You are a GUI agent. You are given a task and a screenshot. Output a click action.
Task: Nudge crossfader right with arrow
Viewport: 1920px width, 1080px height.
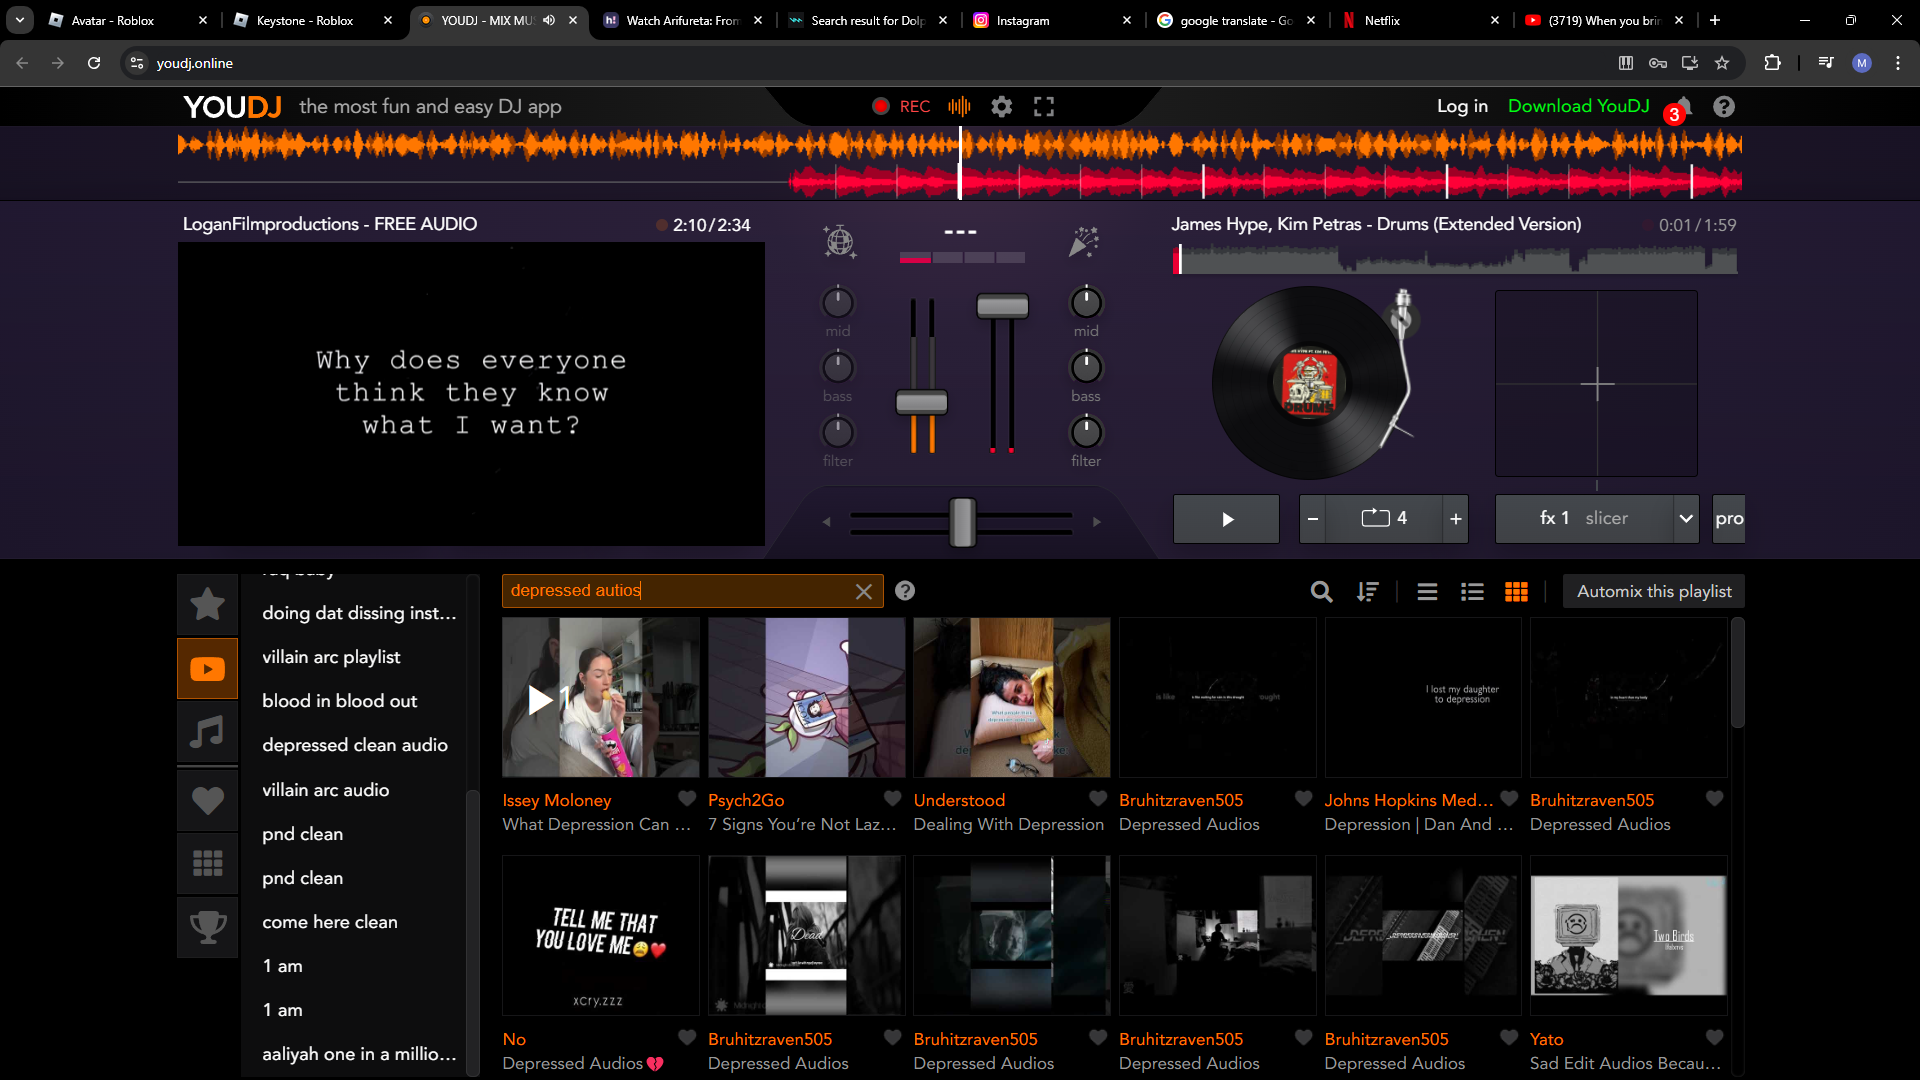pyautogui.click(x=1097, y=522)
